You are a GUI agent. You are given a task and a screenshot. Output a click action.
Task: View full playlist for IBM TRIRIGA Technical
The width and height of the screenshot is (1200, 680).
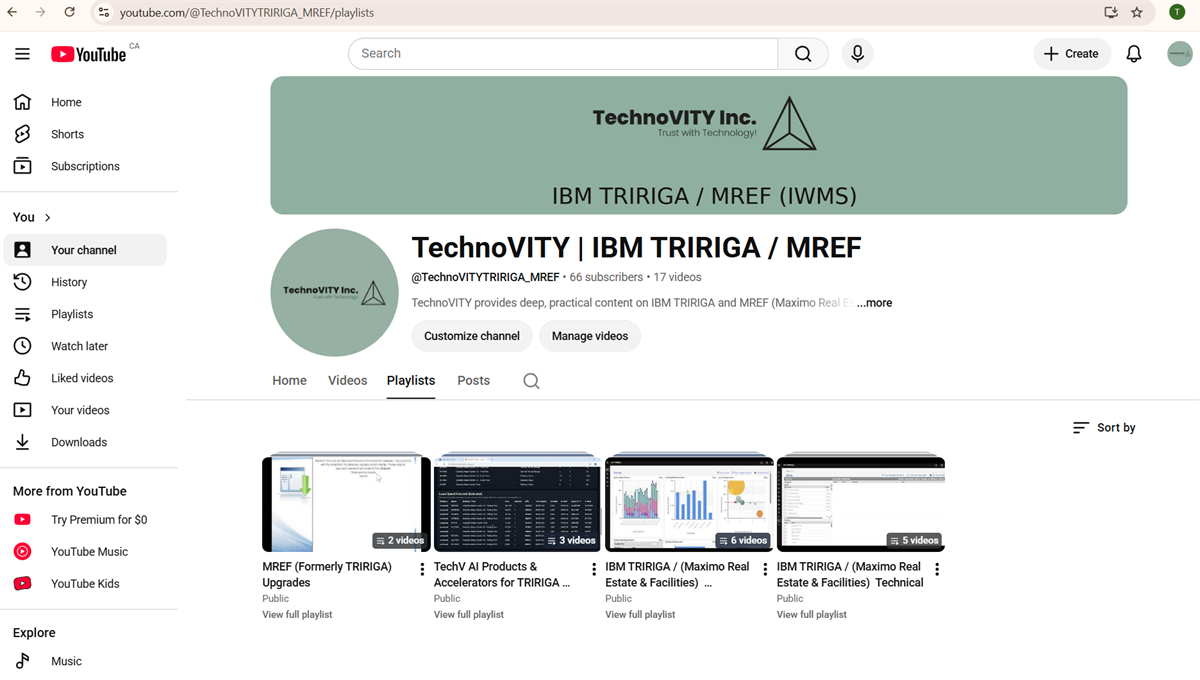pyautogui.click(x=812, y=615)
